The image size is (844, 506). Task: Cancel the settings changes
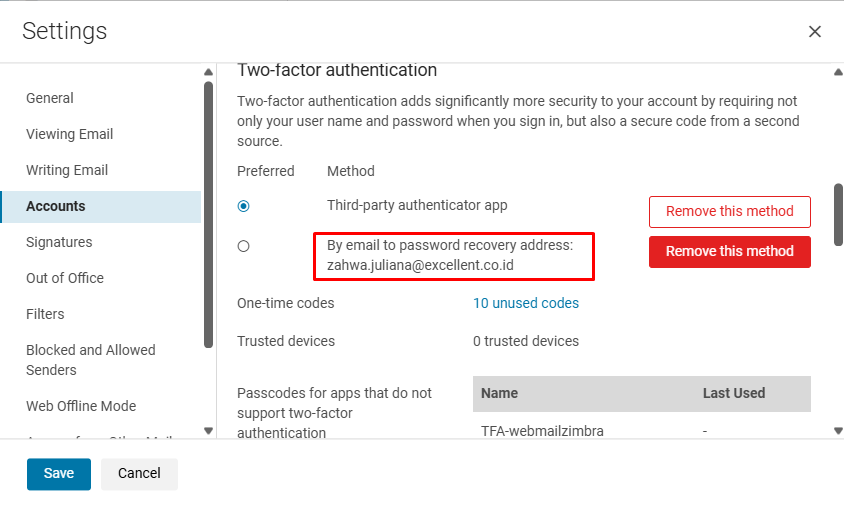tap(139, 474)
